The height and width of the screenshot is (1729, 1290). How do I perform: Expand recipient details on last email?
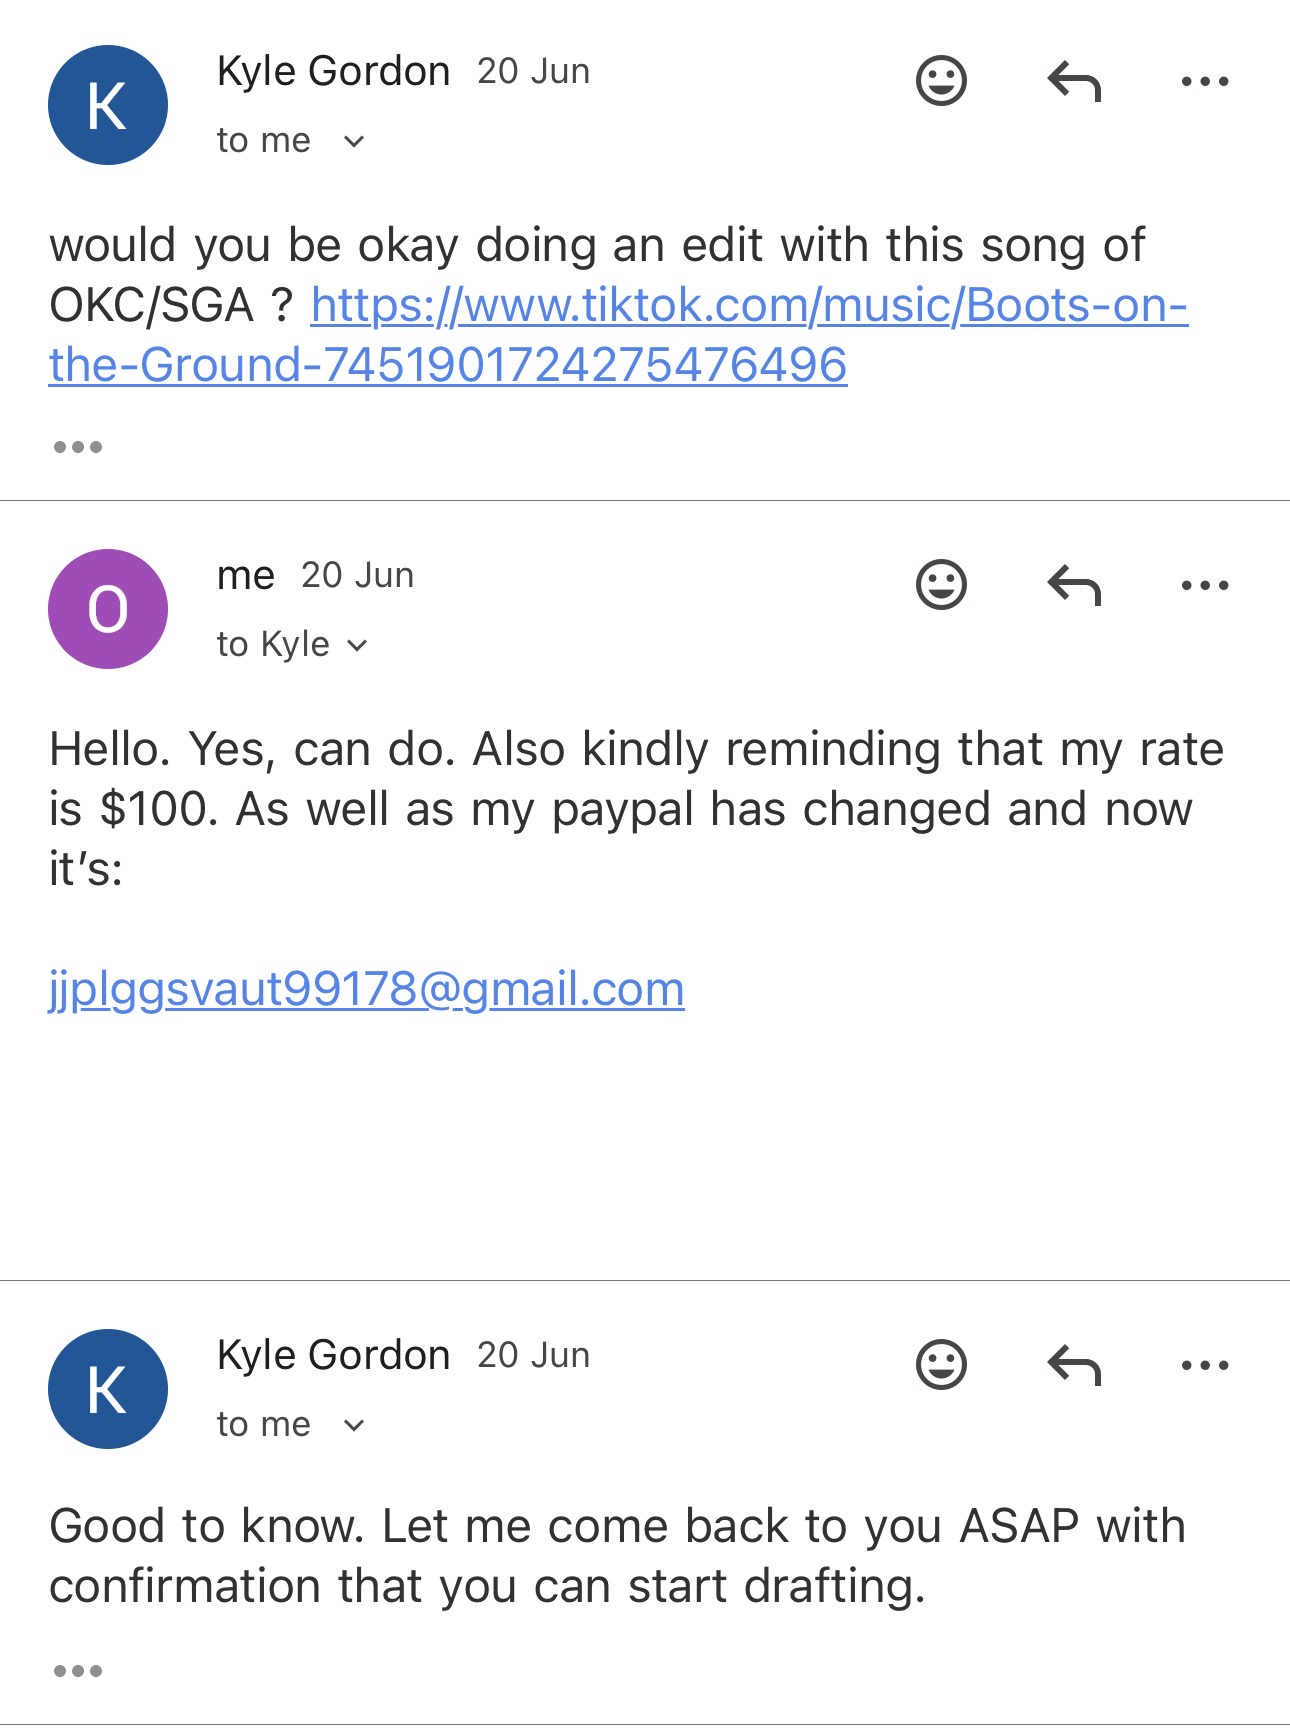coord(353,1426)
